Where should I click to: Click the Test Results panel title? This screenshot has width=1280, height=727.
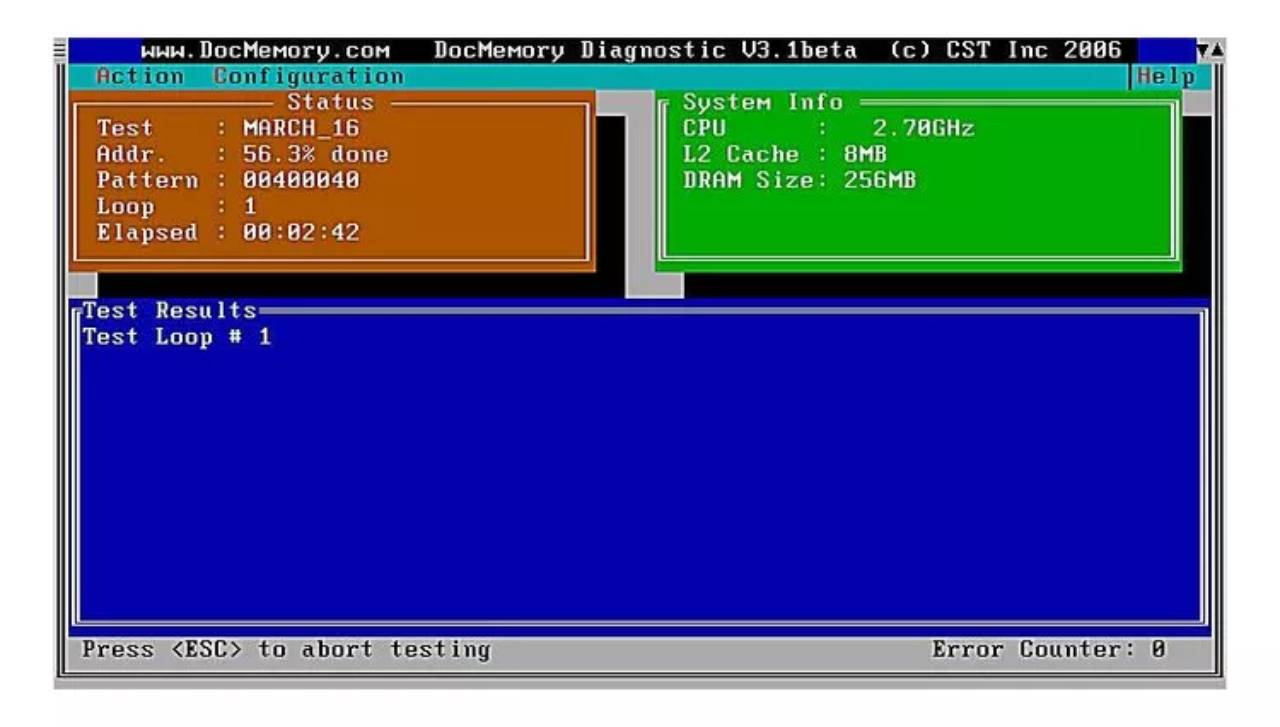169,310
